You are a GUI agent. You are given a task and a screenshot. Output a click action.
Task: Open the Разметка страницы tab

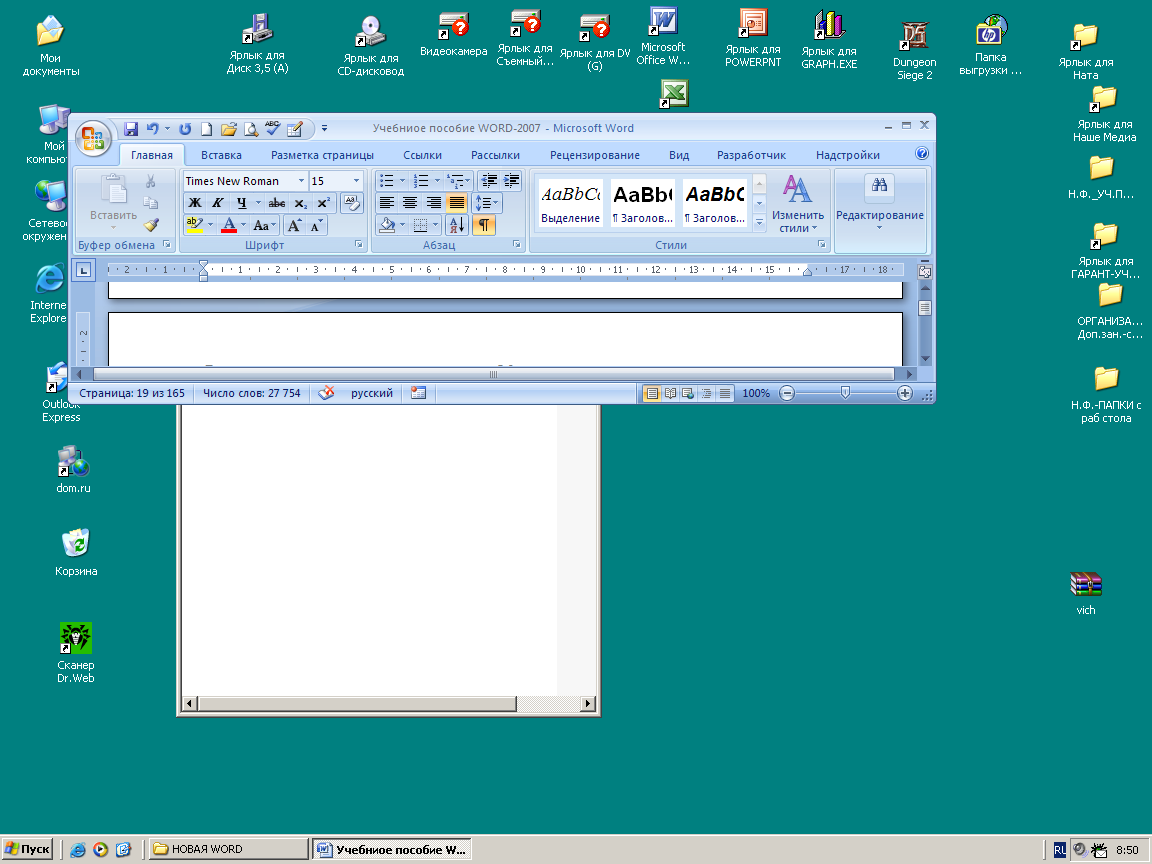point(322,155)
